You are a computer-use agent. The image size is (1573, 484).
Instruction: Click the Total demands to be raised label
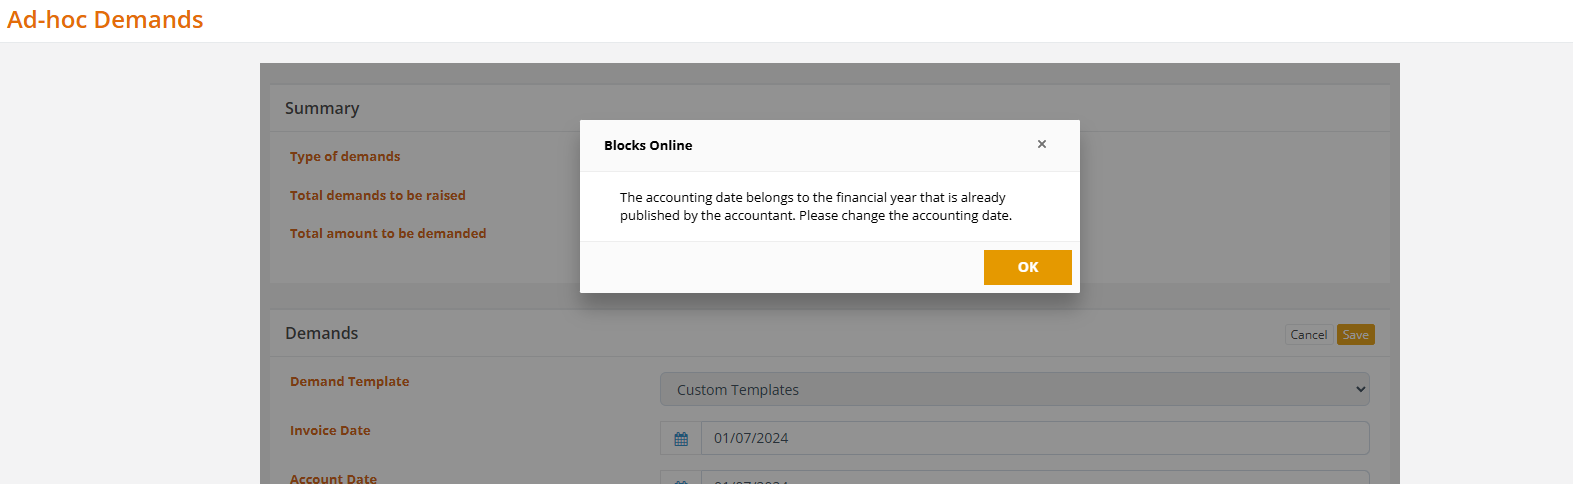[x=378, y=195]
